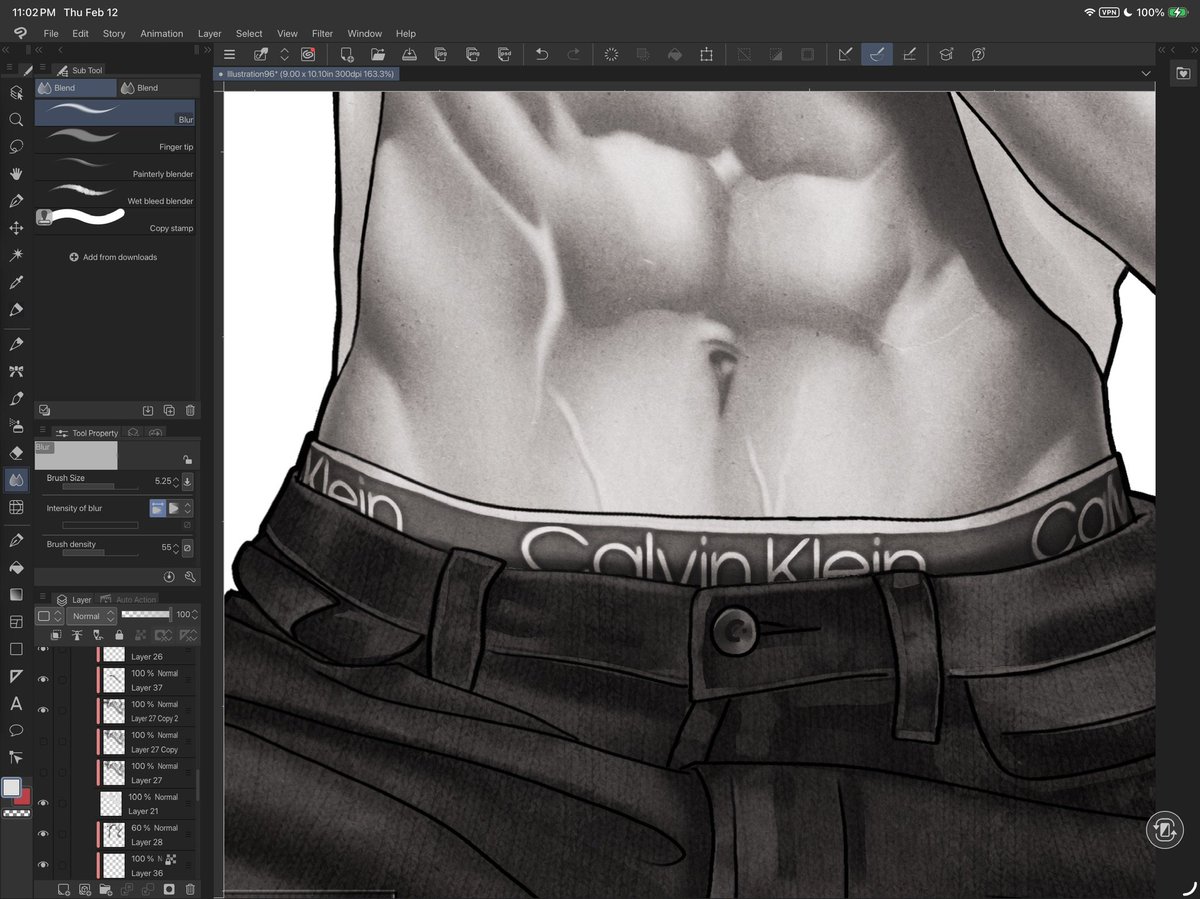Select the Blend tool in toolbar
The height and width of the screenshot is (899, 1200).
coord(16,480)
